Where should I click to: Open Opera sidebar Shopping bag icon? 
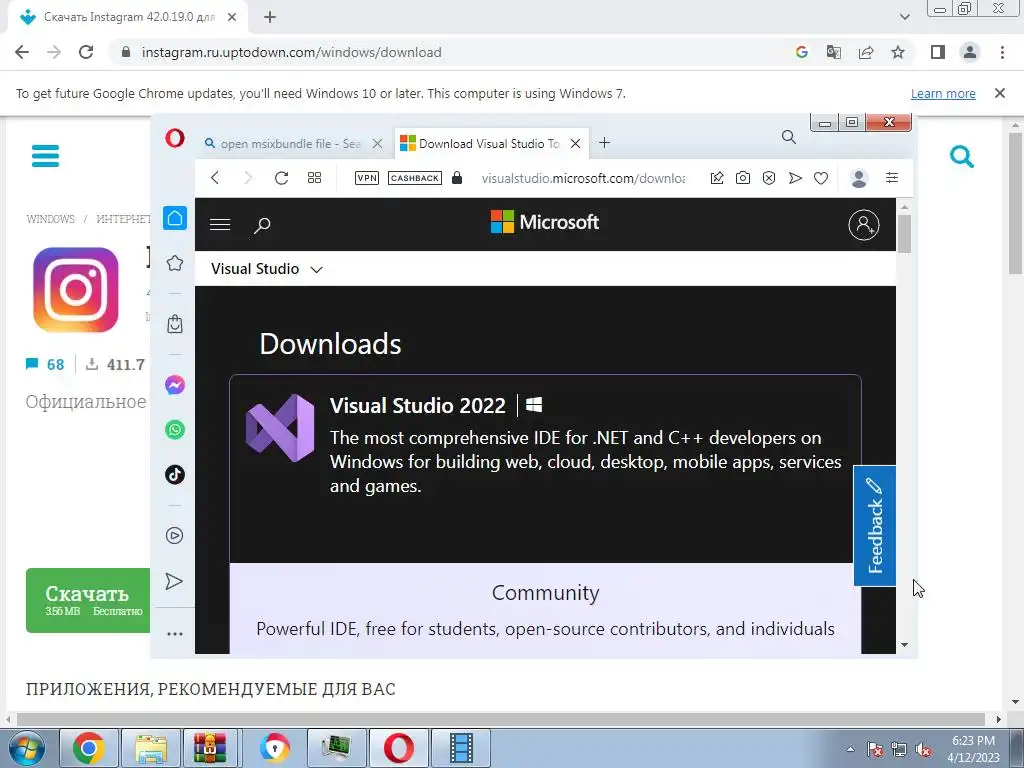174,324
